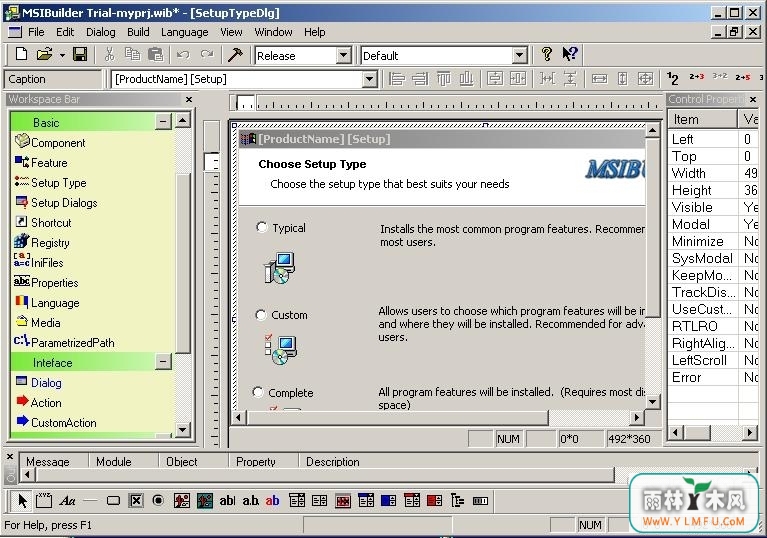The image size is (767, 538).
Task: Click the Media item in Workspace Bar
Action: point(38,322)
